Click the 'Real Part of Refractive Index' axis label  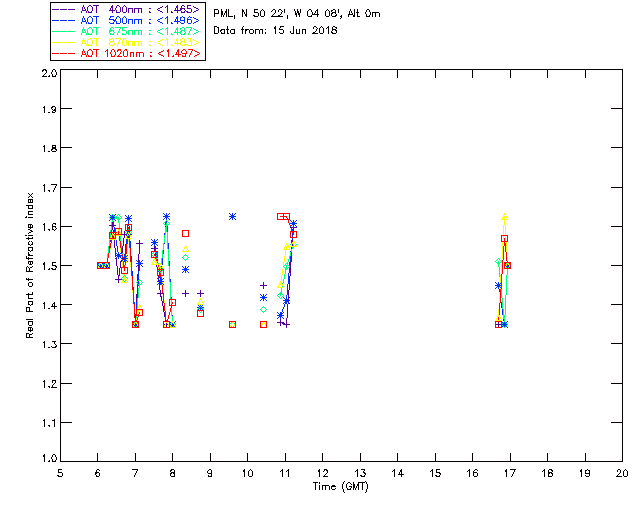click(31, 264)
